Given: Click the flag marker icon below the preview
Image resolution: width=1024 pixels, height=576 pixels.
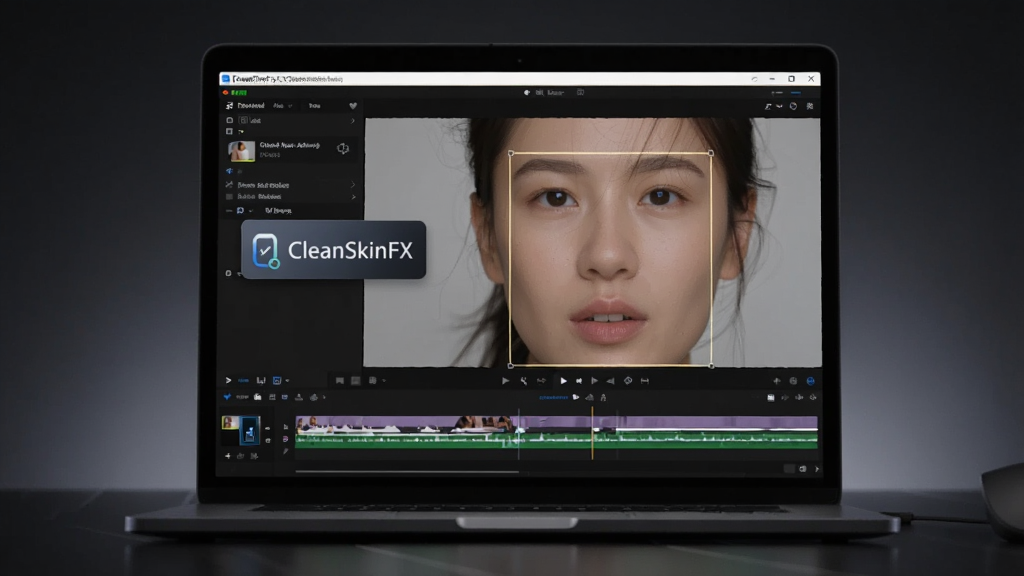Looking at the screenshot, I should tap(340, 381).
